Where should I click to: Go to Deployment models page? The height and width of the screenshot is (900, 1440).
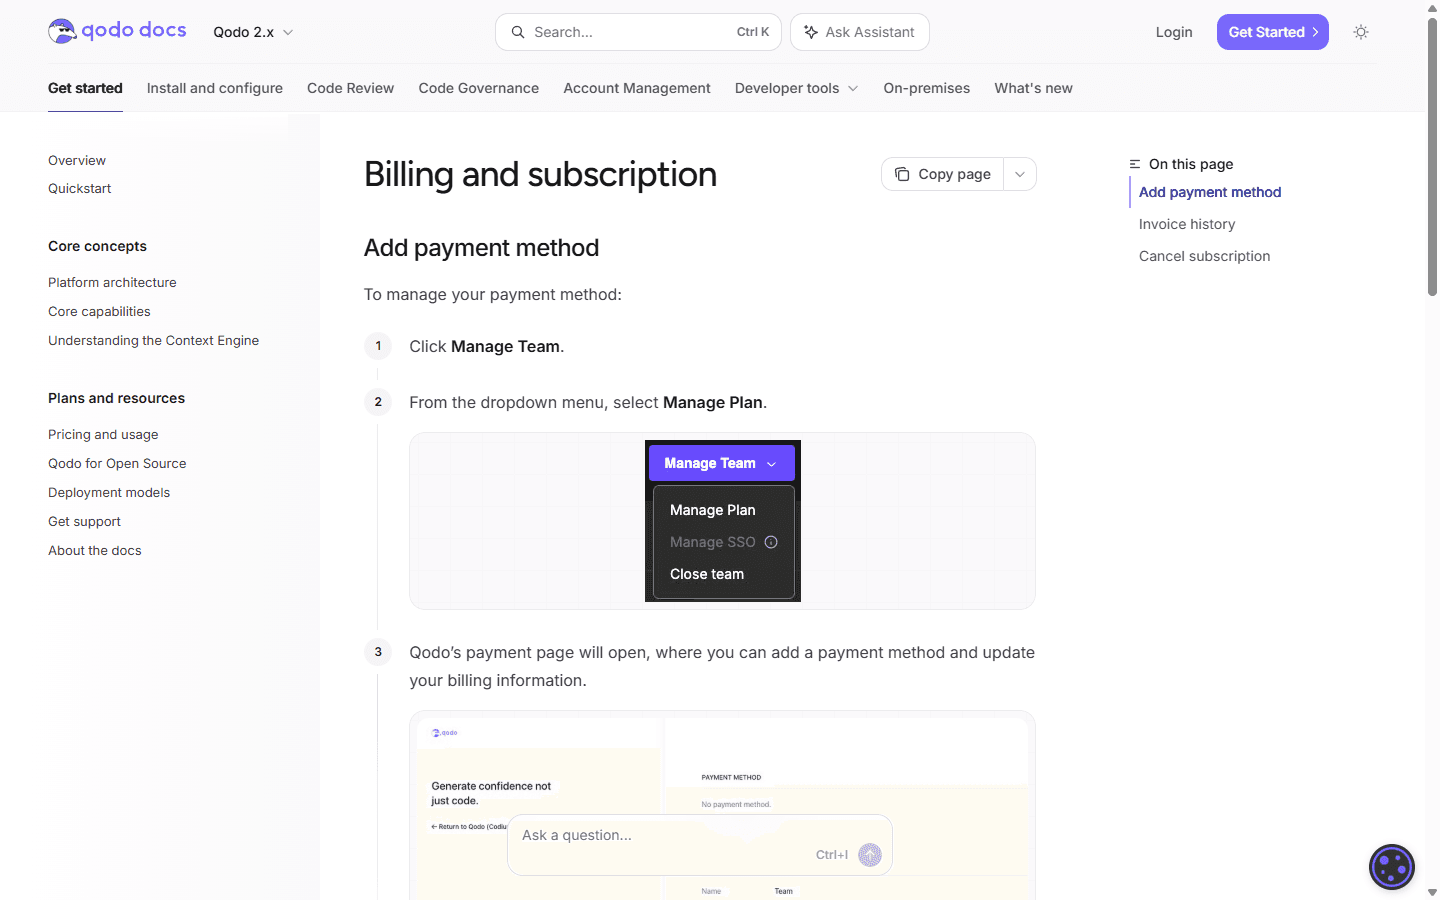109,492
